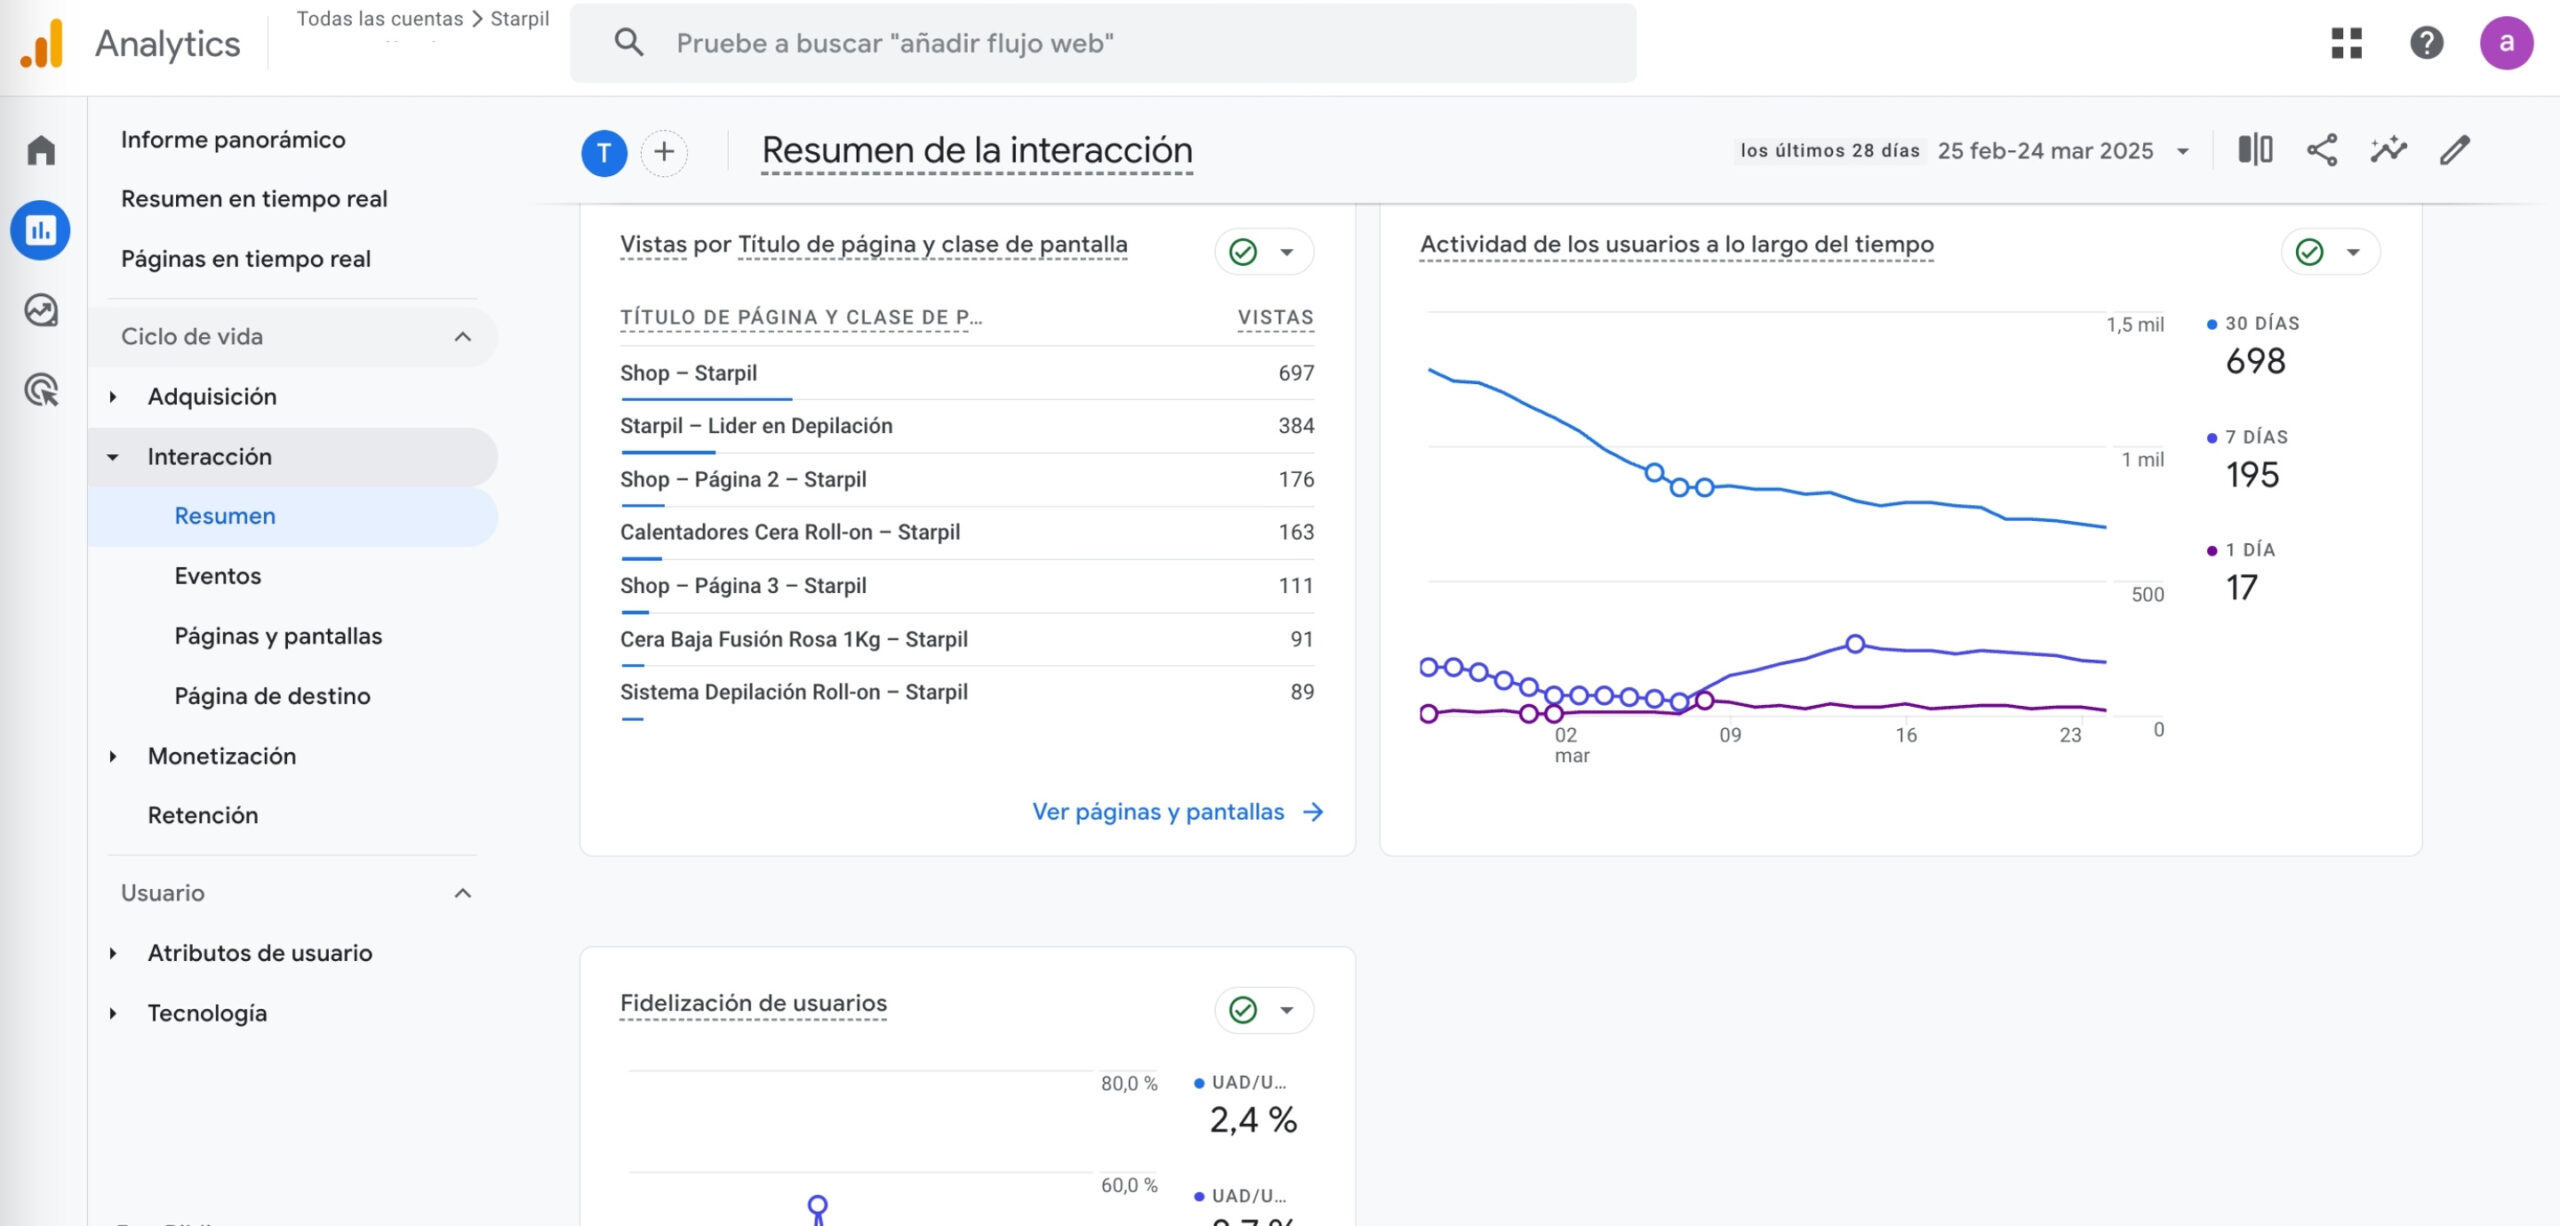2560x1226 pixels.
Task: Click the arrow next to Ver páginas y pantallas
Action: tap(1313, 812)
